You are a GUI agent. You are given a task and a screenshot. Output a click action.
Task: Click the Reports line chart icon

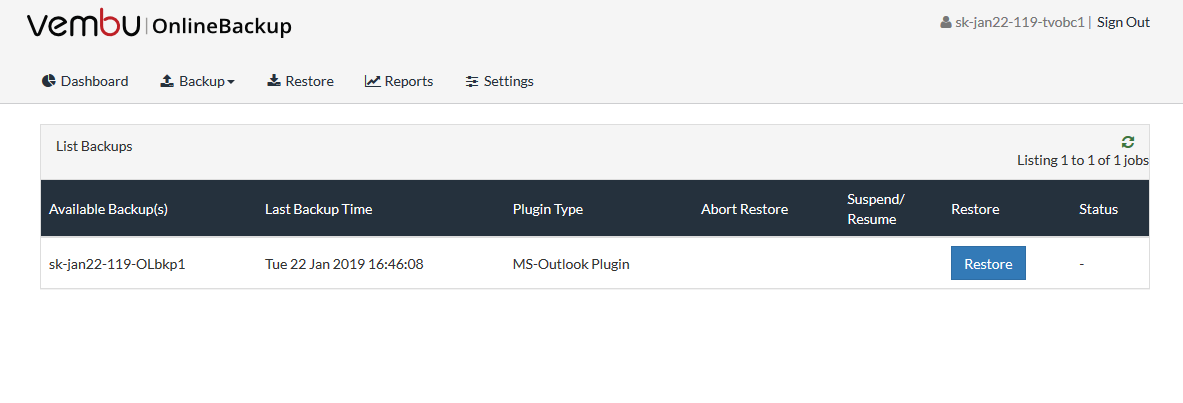click(373, 81)
